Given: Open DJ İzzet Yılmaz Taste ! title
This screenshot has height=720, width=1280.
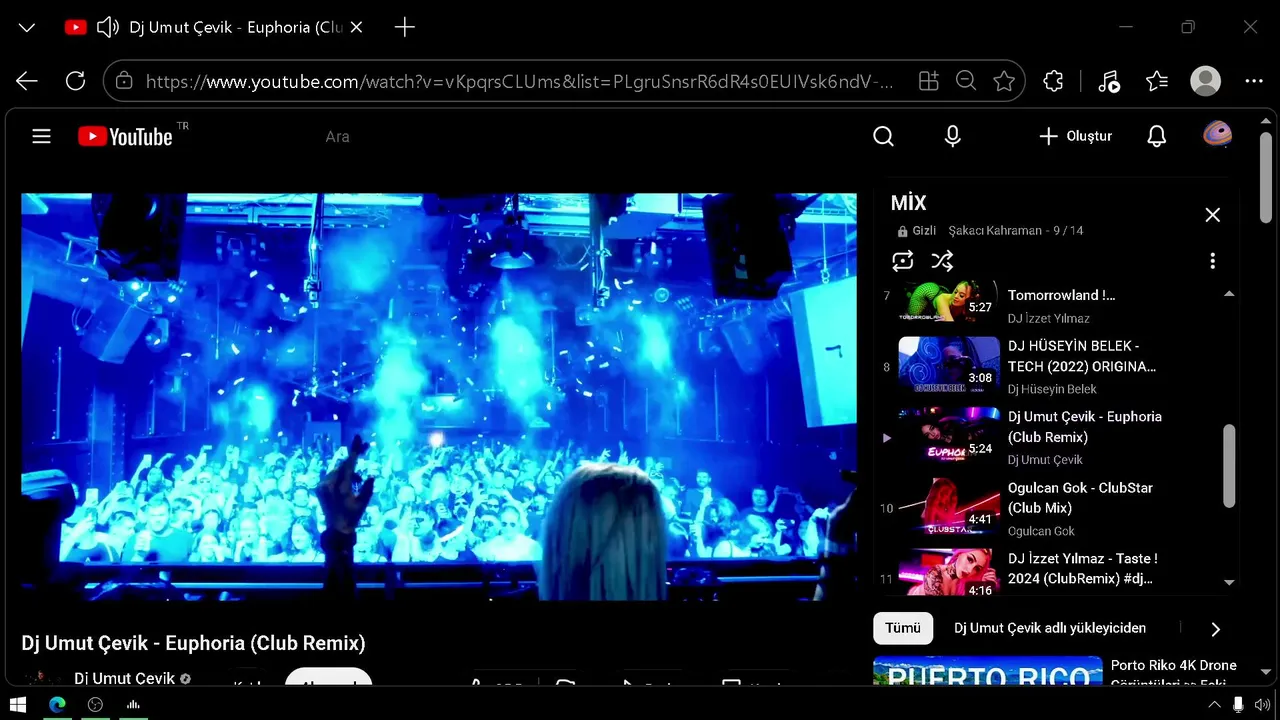Looking at the screenshot, I should [1083, 568].
